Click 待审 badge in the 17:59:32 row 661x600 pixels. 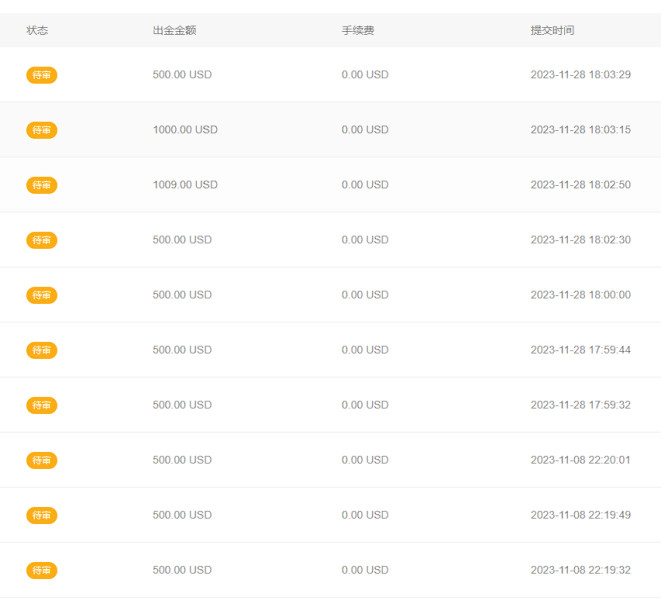tap(42, 405)
